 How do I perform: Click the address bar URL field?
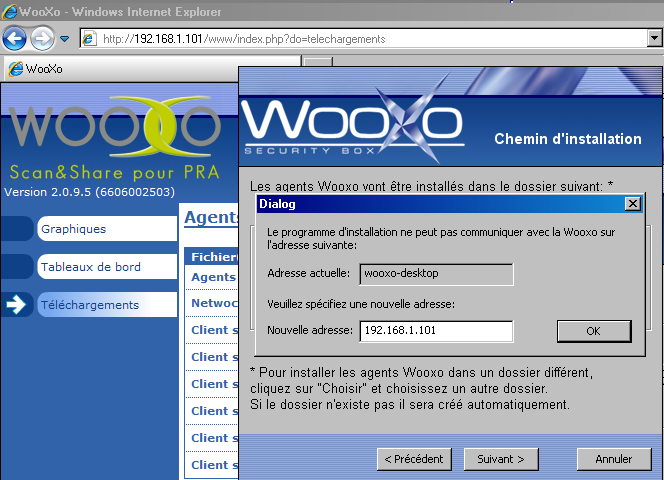pos(364,39)
